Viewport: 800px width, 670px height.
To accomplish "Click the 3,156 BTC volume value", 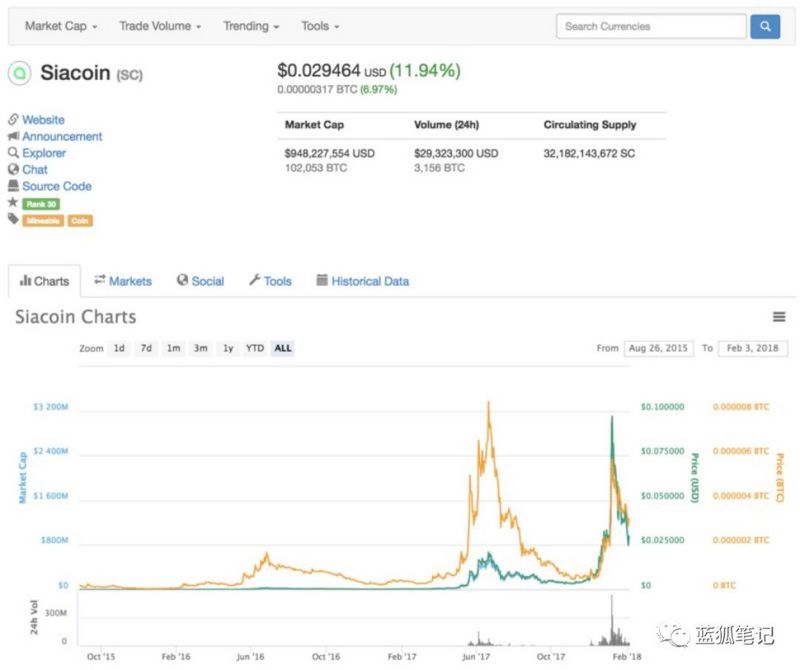I will [439, 168].
